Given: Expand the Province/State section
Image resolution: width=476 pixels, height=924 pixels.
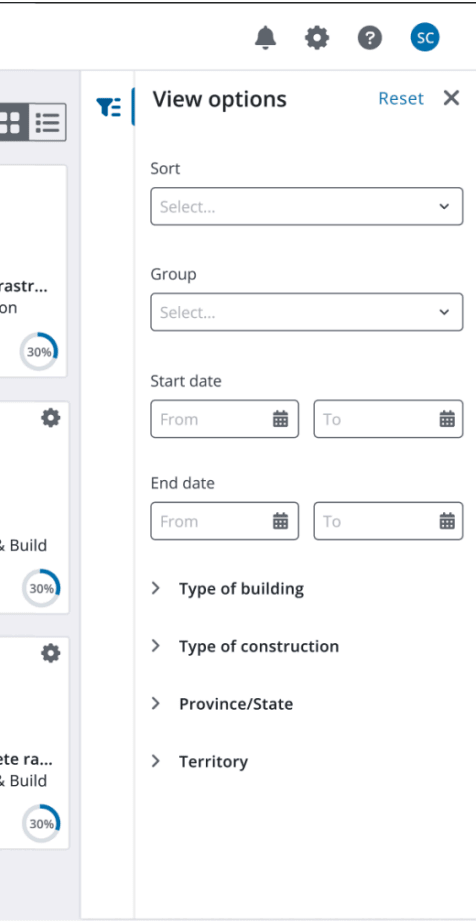Looking at the screenshot, I should [222, 704].
